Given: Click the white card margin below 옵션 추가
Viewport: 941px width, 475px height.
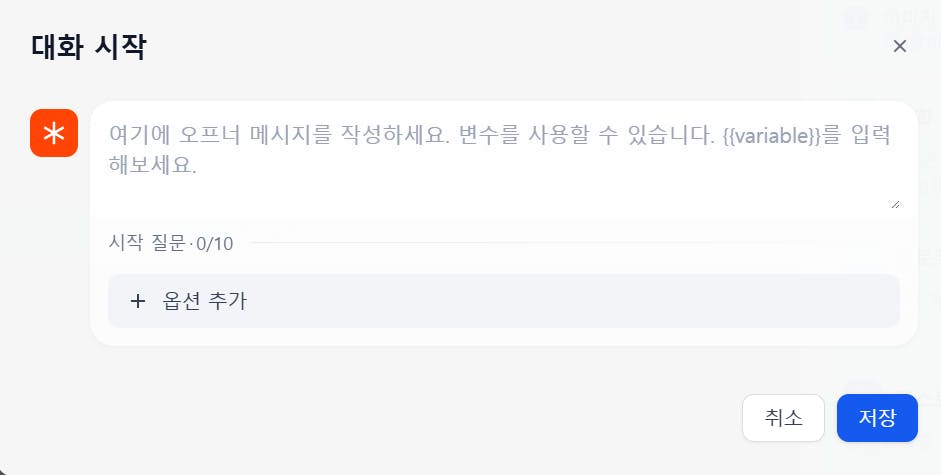Looking at the screenshot, I should pyautogui.click(x=500, y=336).
